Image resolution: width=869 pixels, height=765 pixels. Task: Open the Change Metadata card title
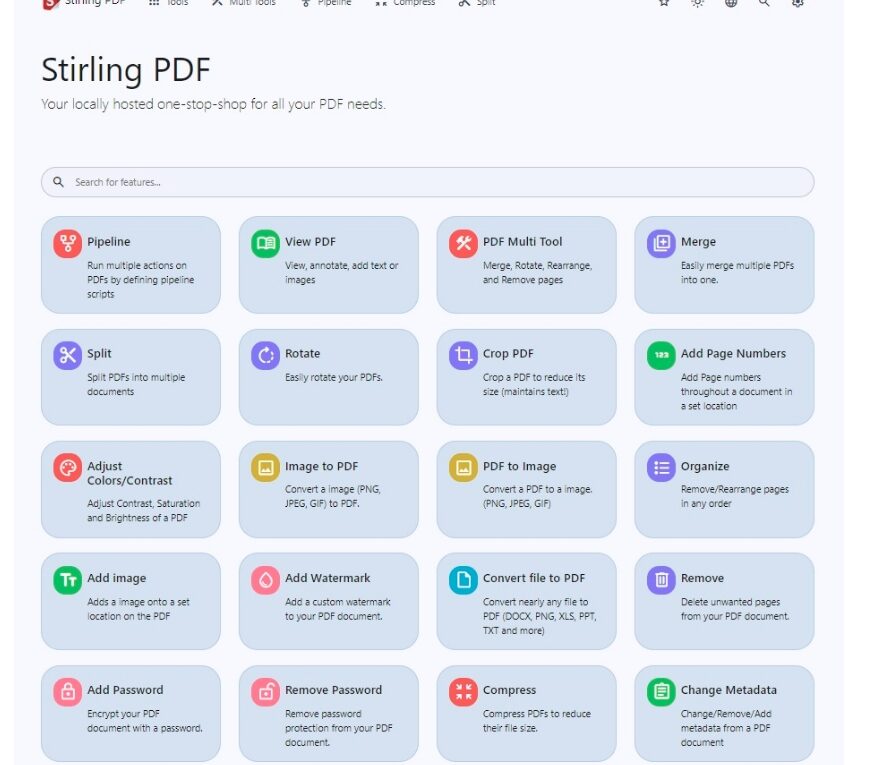click(x=729, y=690)
